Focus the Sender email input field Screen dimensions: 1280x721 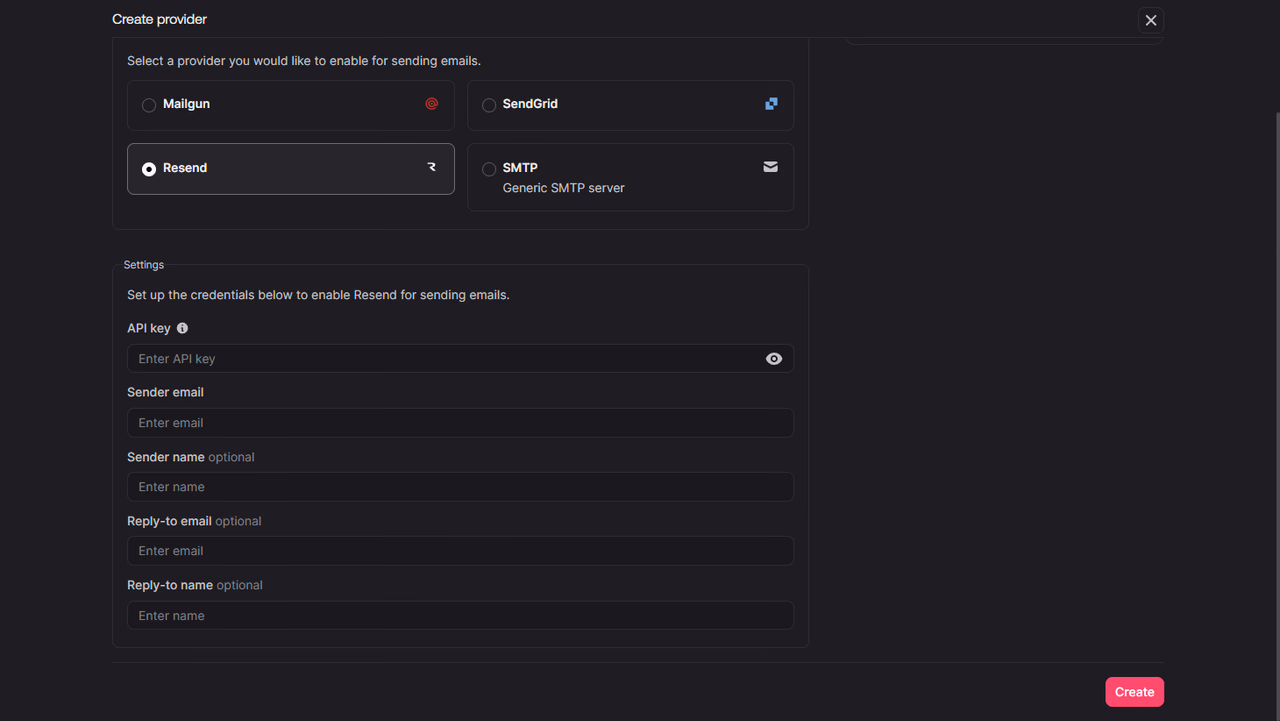[x=460, y=423]
